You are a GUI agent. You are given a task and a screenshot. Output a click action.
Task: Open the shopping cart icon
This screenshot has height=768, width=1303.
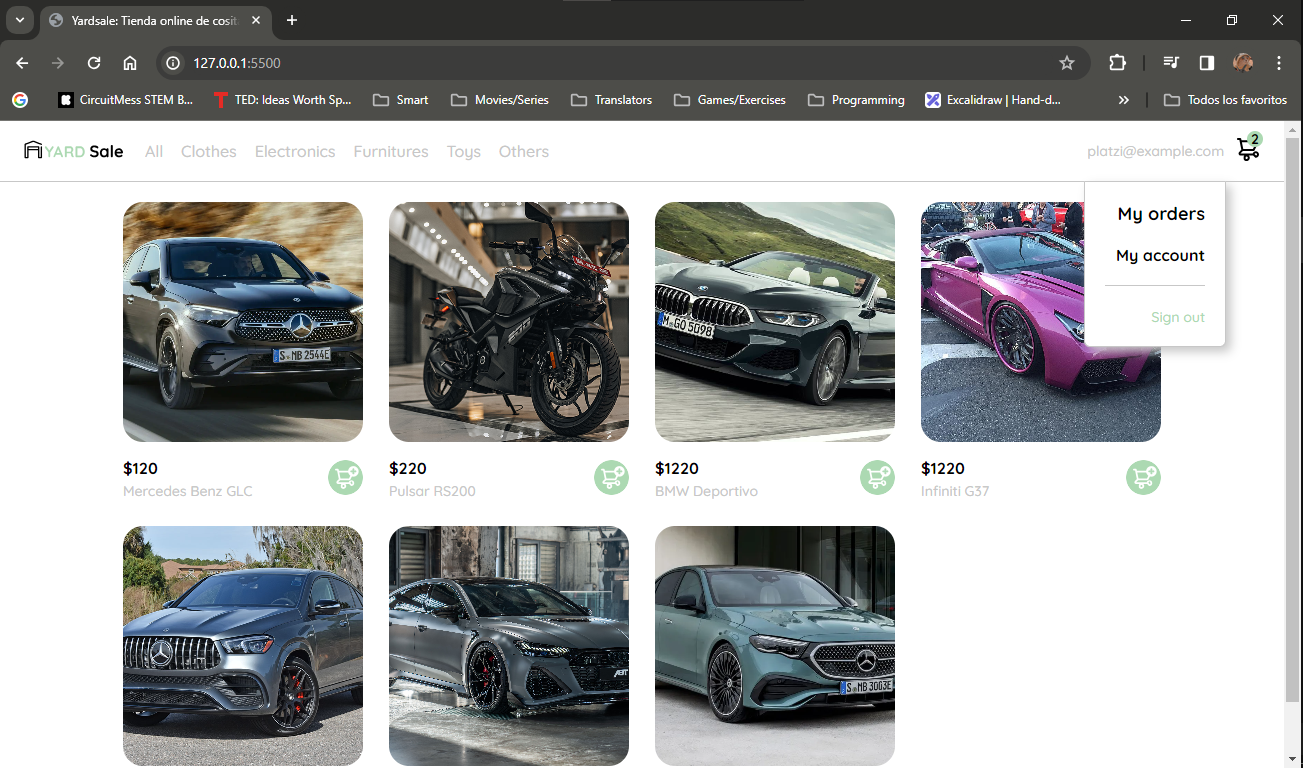tap(1247, 150)
